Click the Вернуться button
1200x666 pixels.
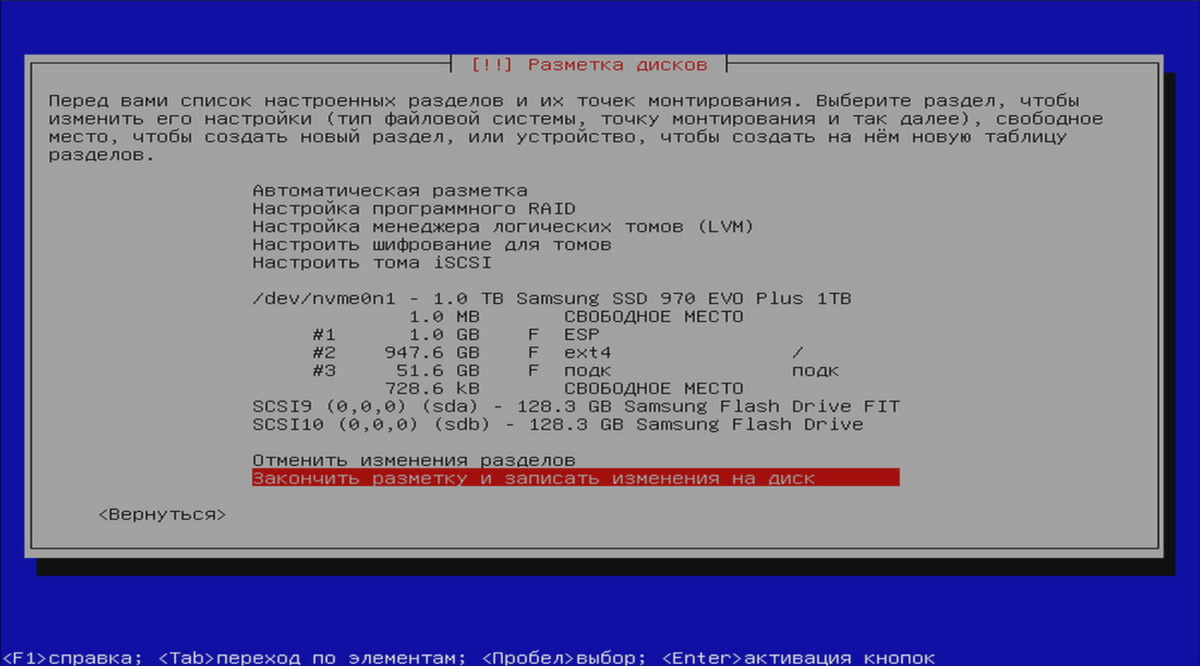tap(162, 514)
